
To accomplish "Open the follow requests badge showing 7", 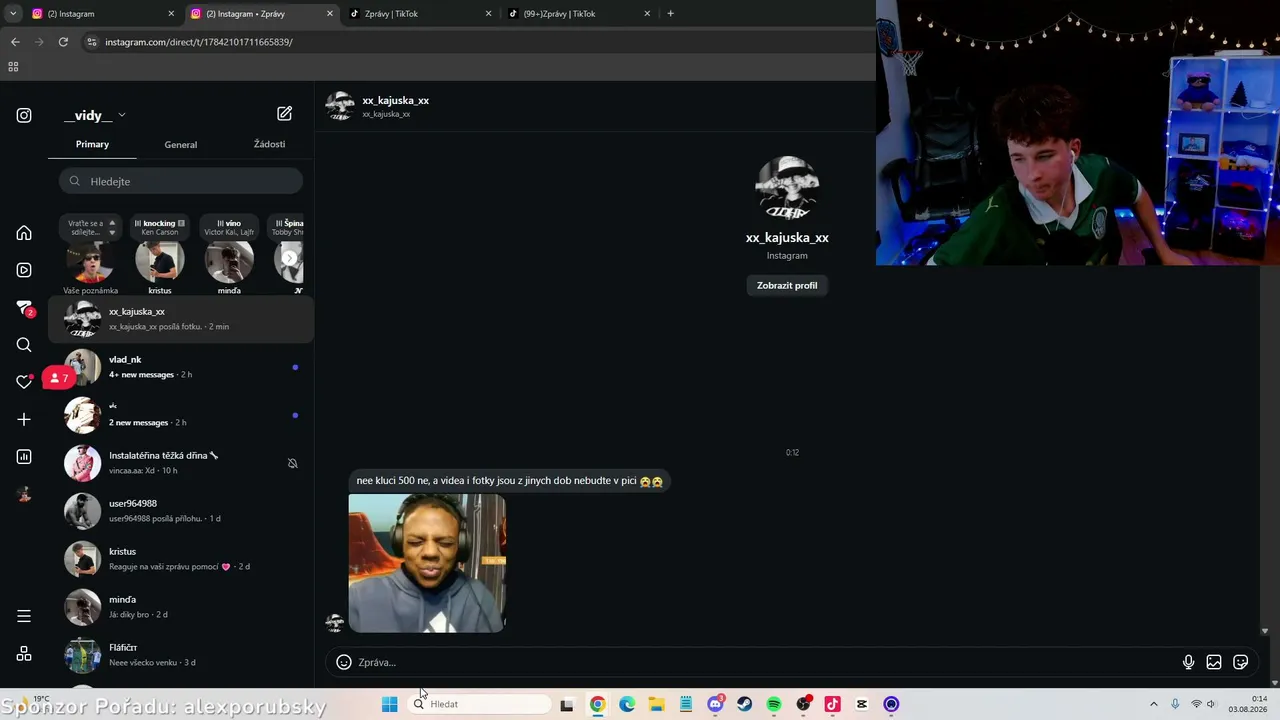I will click(x=60, y=378).
